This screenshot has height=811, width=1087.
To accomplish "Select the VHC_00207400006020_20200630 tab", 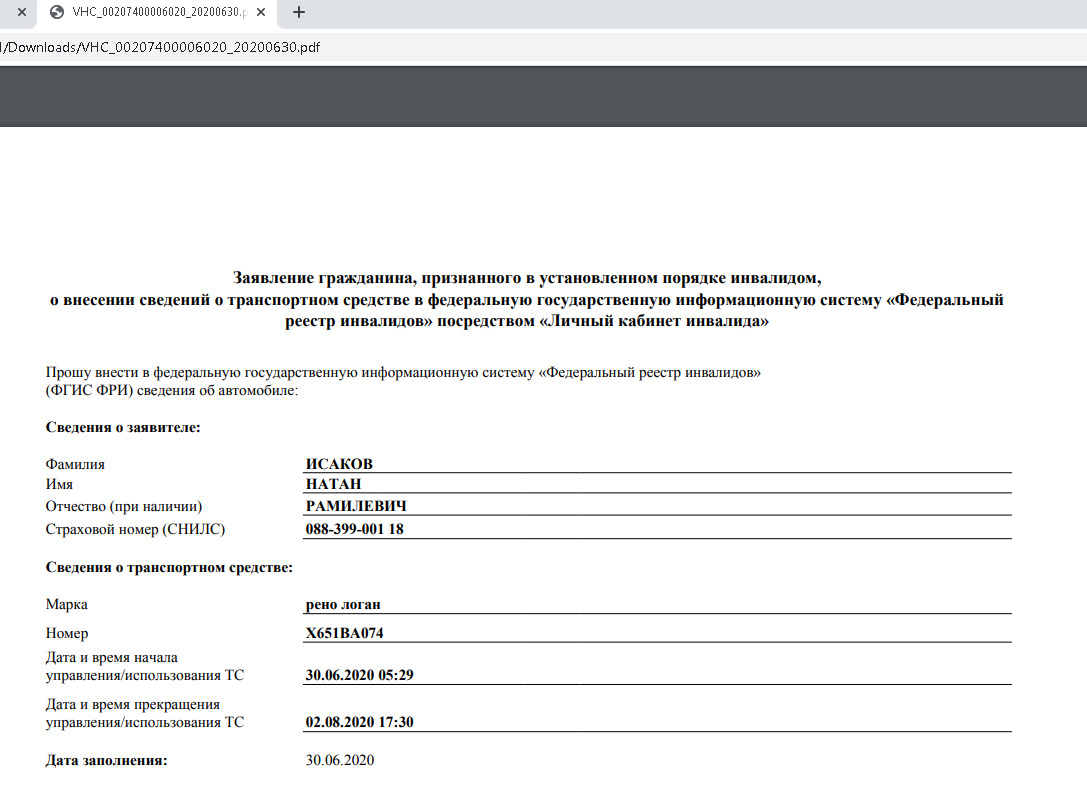I will coord(158,12).
